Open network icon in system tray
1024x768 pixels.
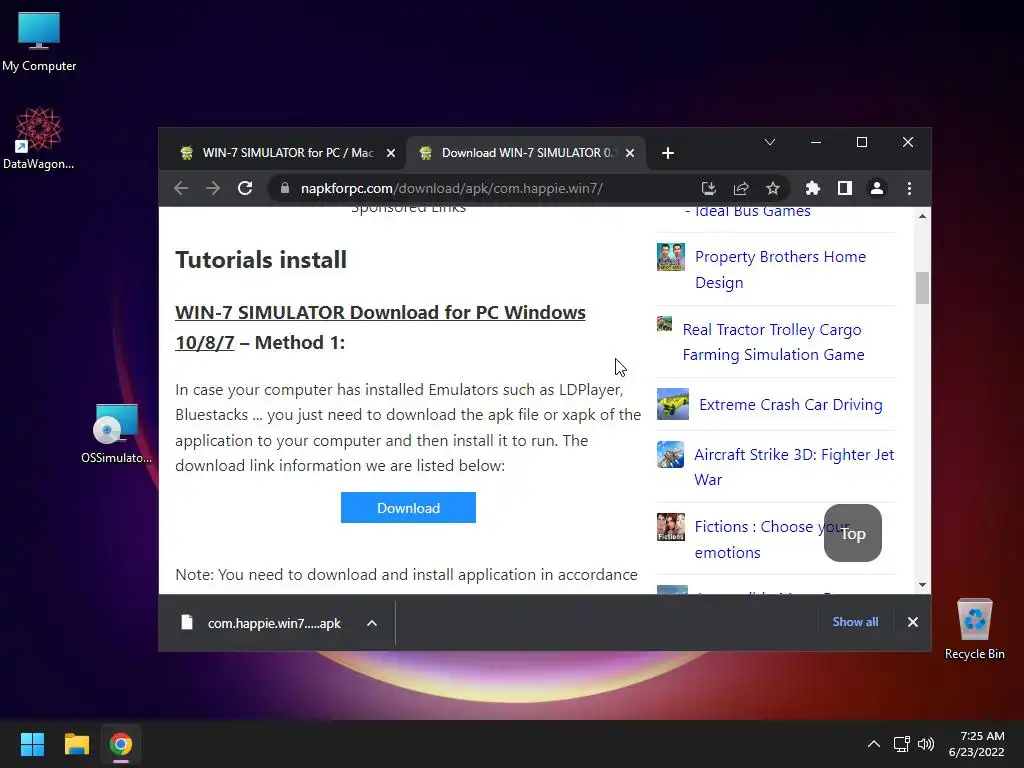pos(902,744)
